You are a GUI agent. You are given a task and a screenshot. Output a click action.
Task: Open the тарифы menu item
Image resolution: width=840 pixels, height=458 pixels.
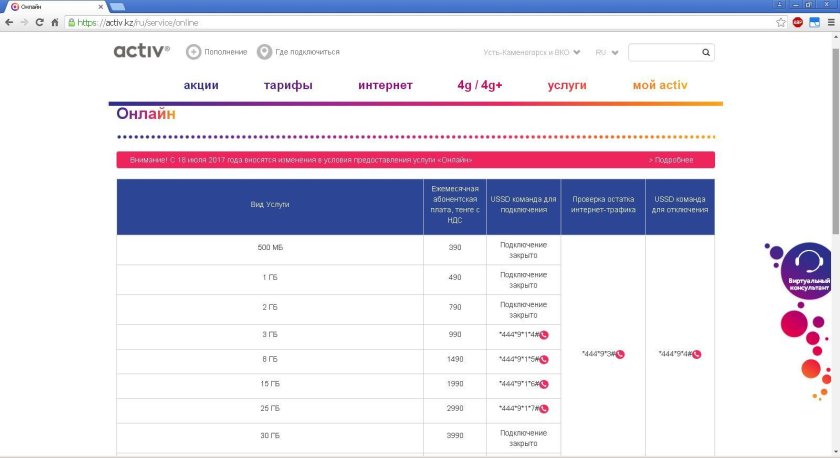[x=288, y=86]
